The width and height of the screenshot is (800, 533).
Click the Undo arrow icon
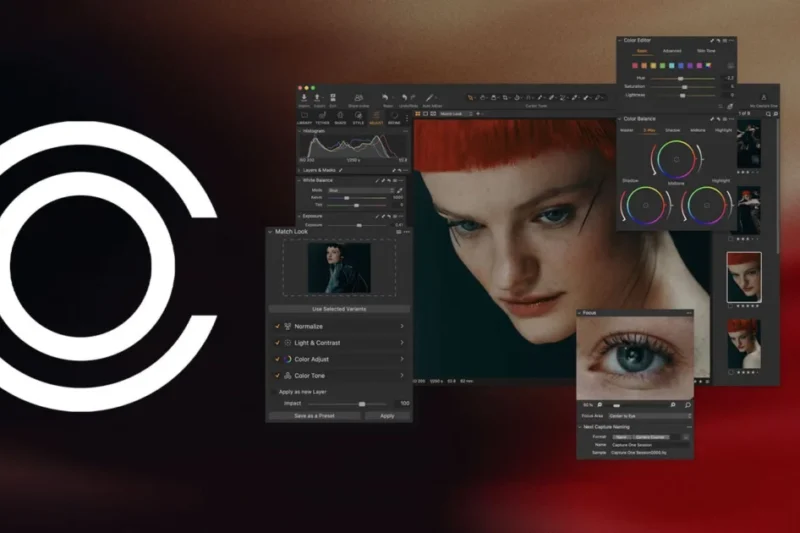click(404, 97)
